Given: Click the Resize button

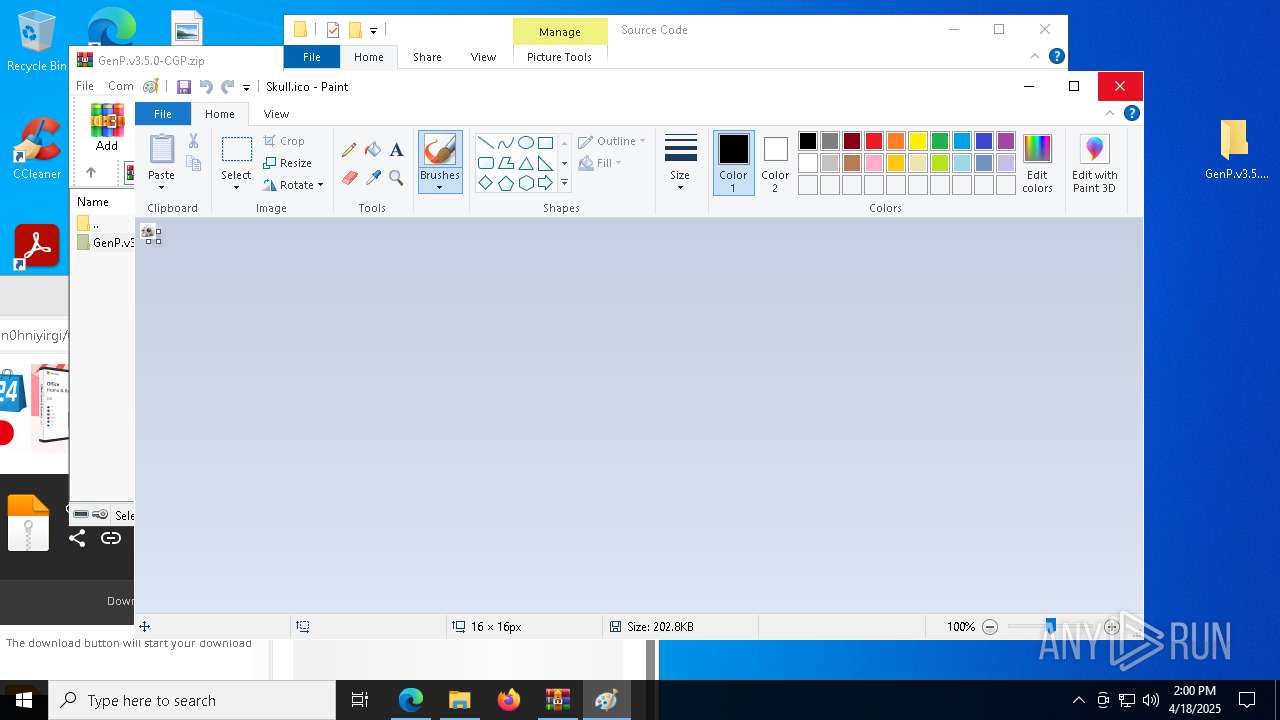Looking at the screenshot, I should [x=288, y=163].
